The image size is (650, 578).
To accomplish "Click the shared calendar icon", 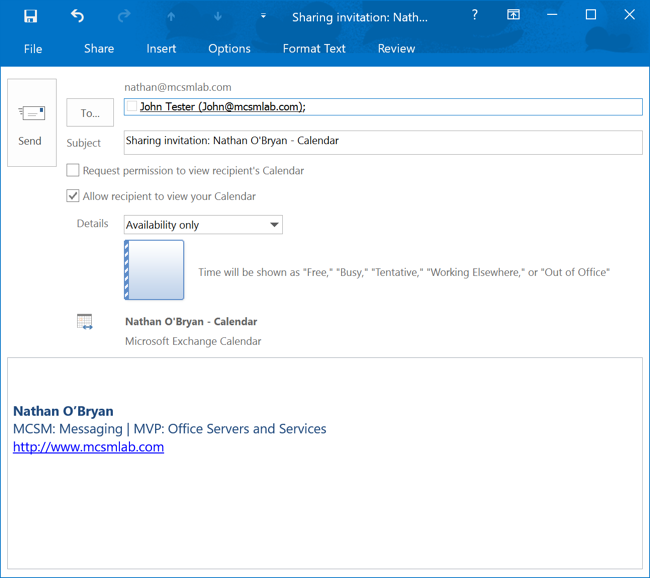I will point(85,322).
